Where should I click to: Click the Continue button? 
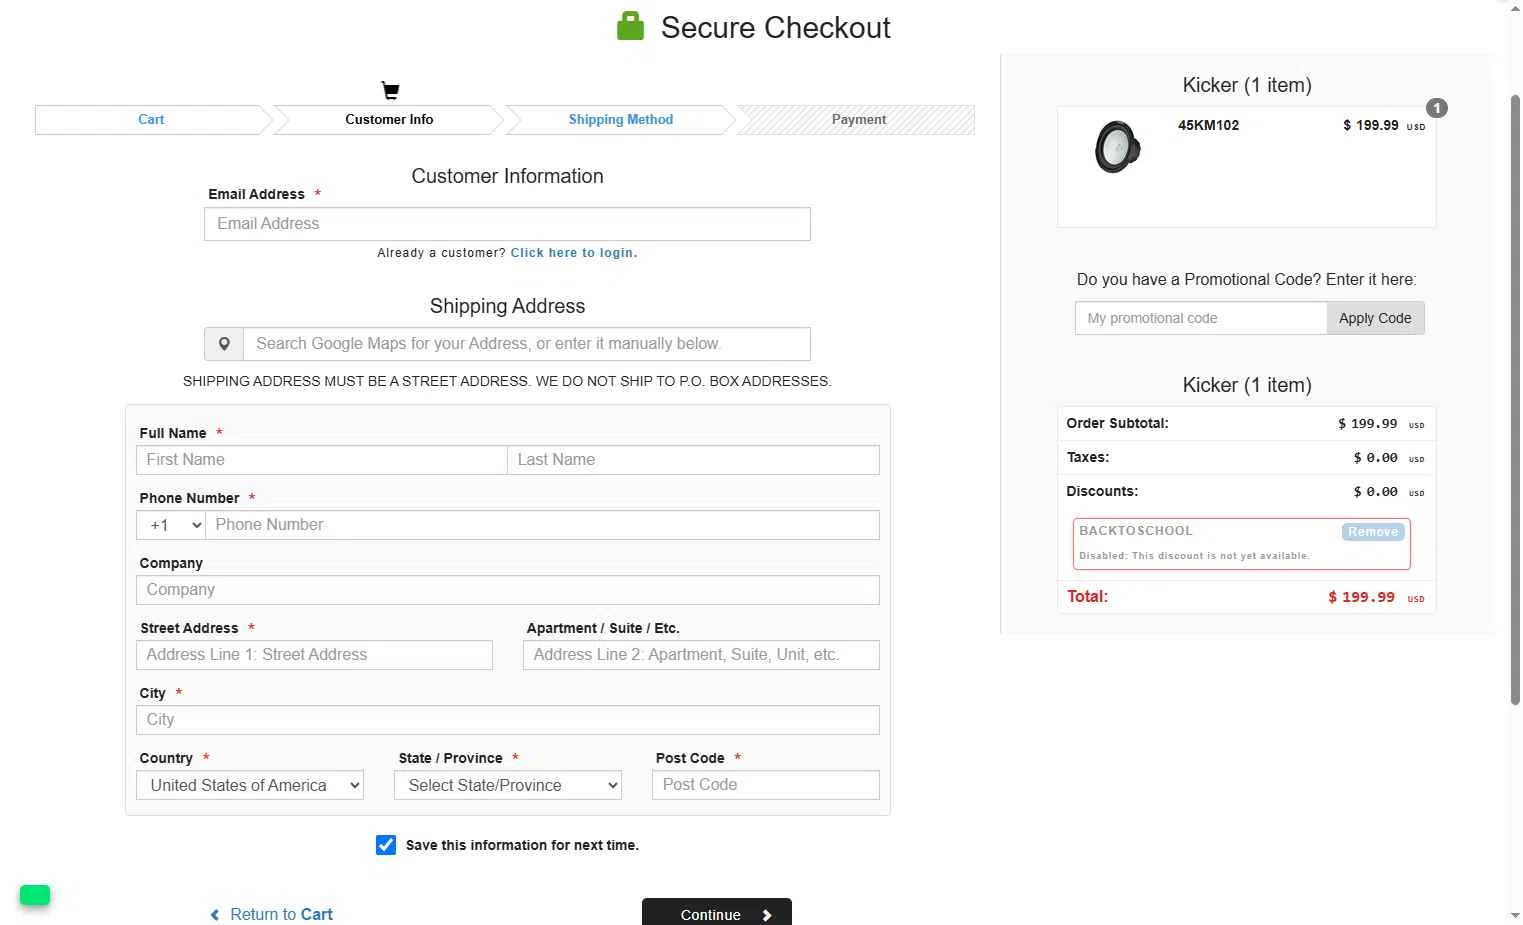(x=717, y=912)
